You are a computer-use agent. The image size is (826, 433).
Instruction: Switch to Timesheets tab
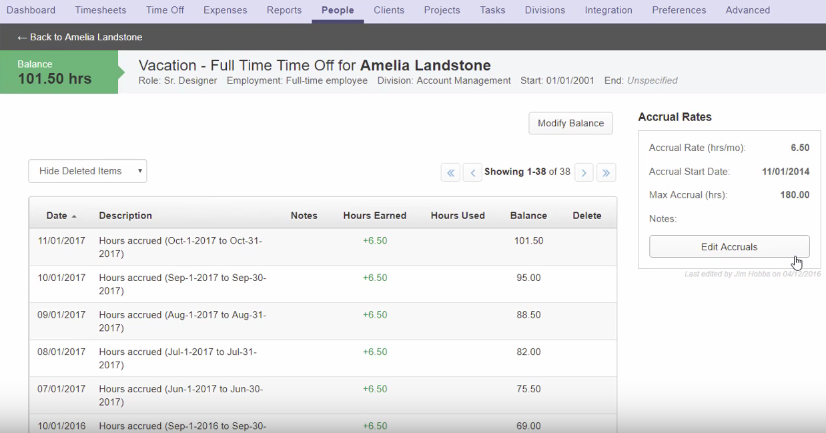click(x=100, y=10)
